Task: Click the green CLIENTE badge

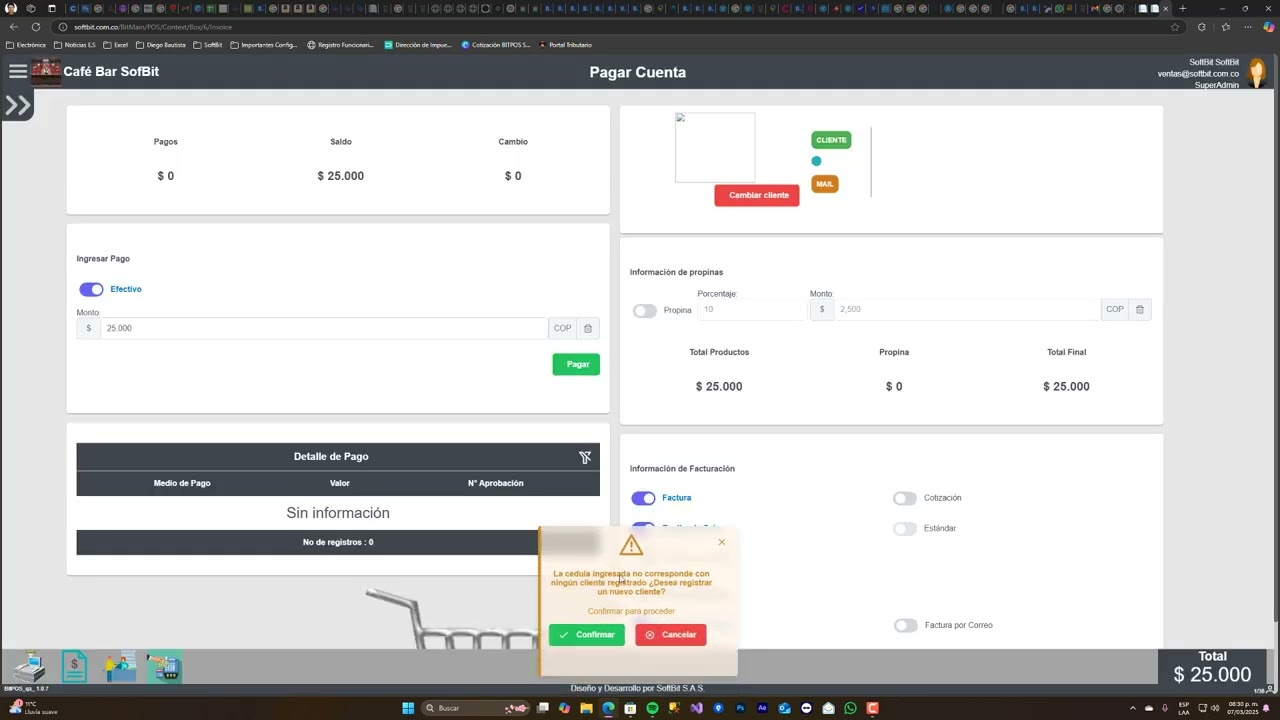Action: pyautogui.click(x=831, y=140)
